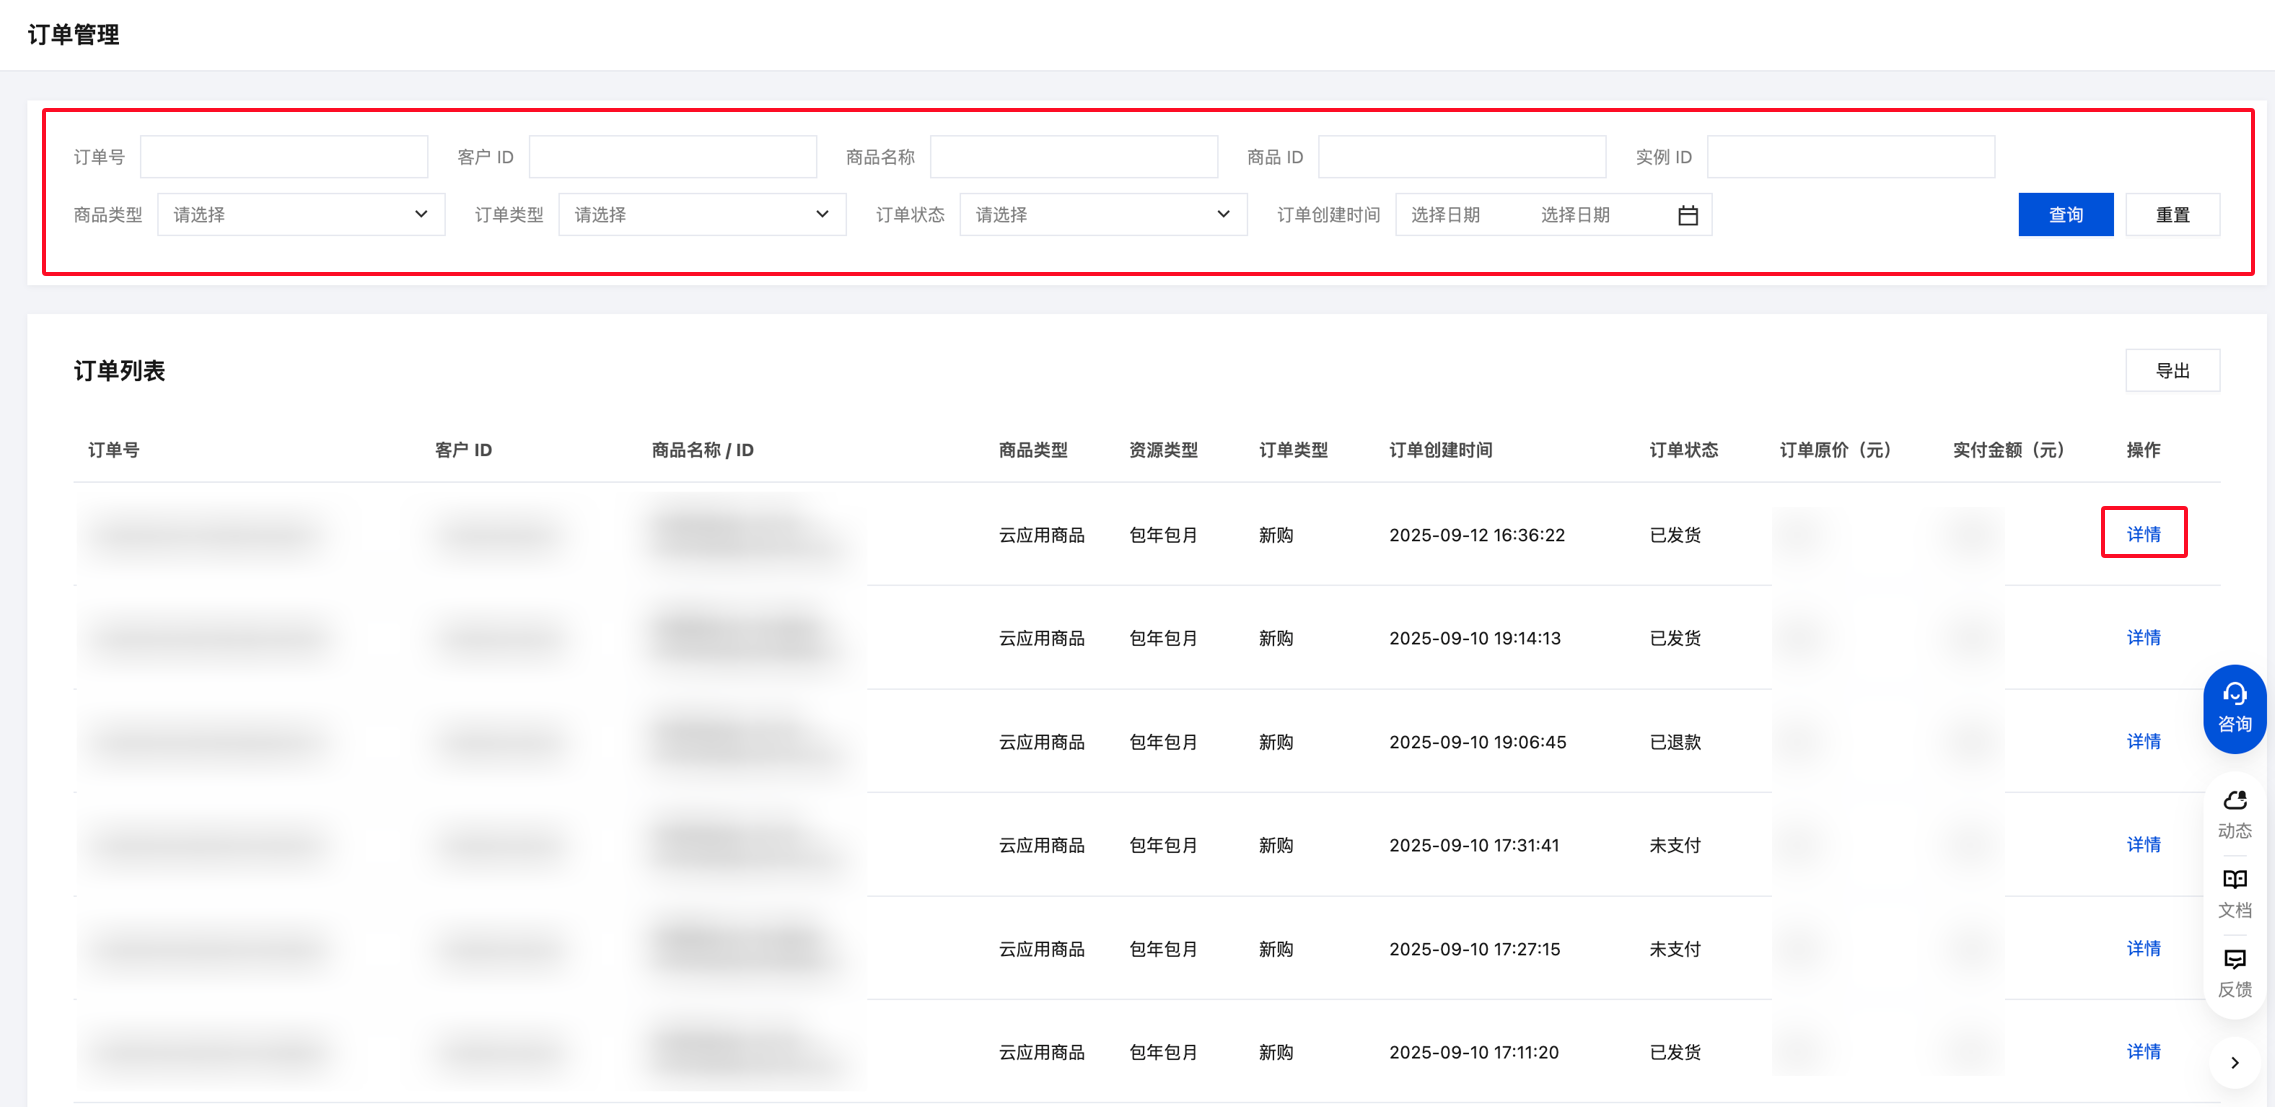The width and height of the screenshot is (2275, 1107).
Task: Click the 动态 cloud news icon
Action: (2234, 814)
